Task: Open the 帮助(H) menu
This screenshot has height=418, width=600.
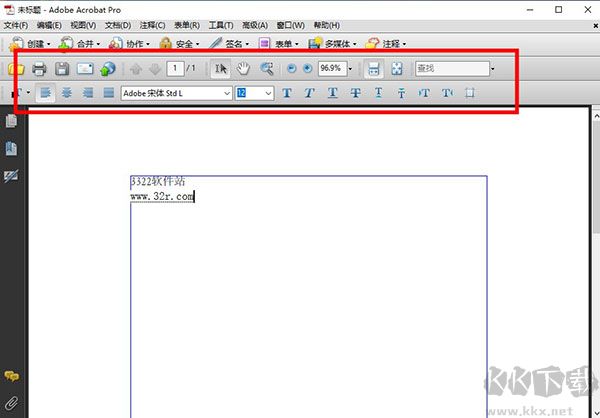Action: (x=326, y=25)
